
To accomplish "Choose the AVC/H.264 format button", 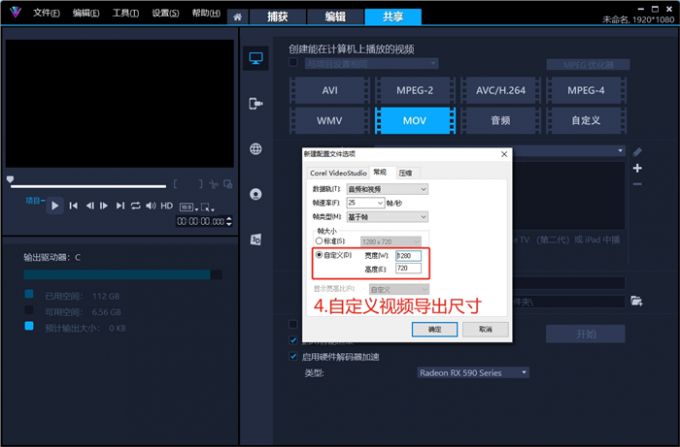I will point(500,90).
